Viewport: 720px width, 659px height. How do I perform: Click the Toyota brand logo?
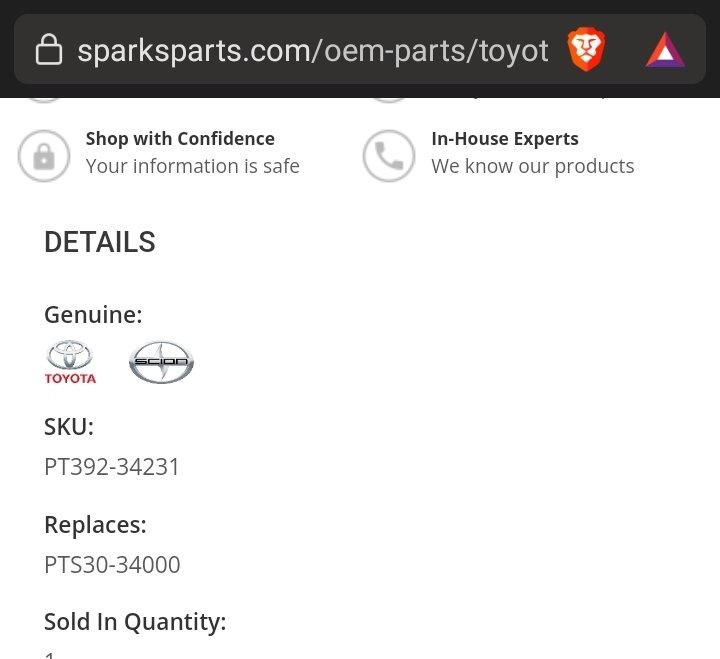tap(70, 362)
